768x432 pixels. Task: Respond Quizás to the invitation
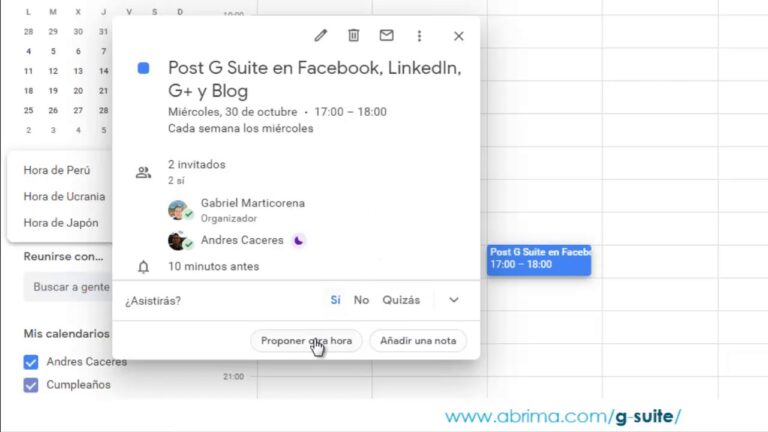pos(401,300)
